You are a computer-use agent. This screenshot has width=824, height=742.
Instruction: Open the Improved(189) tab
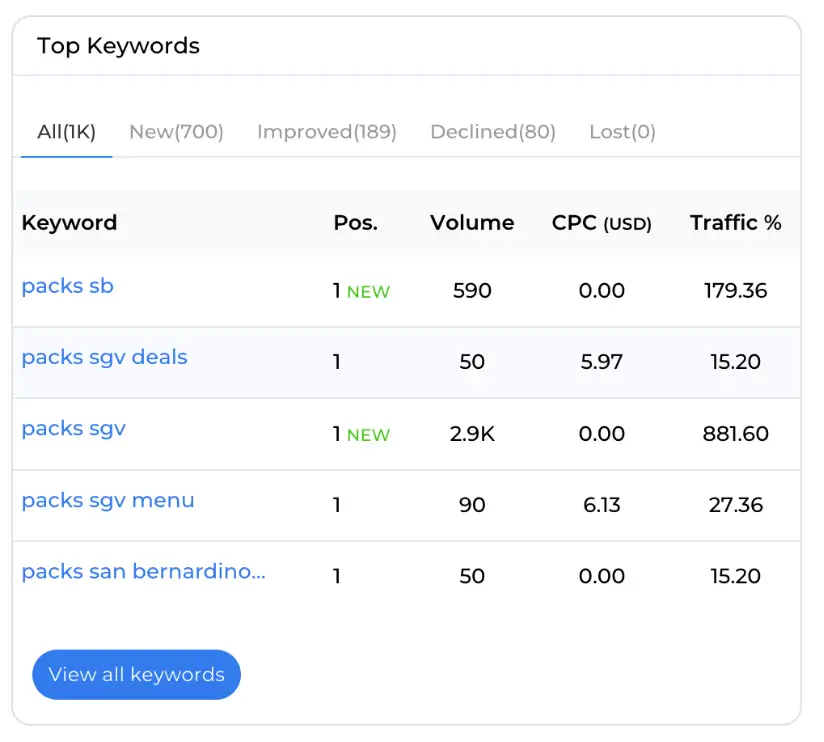327,131
